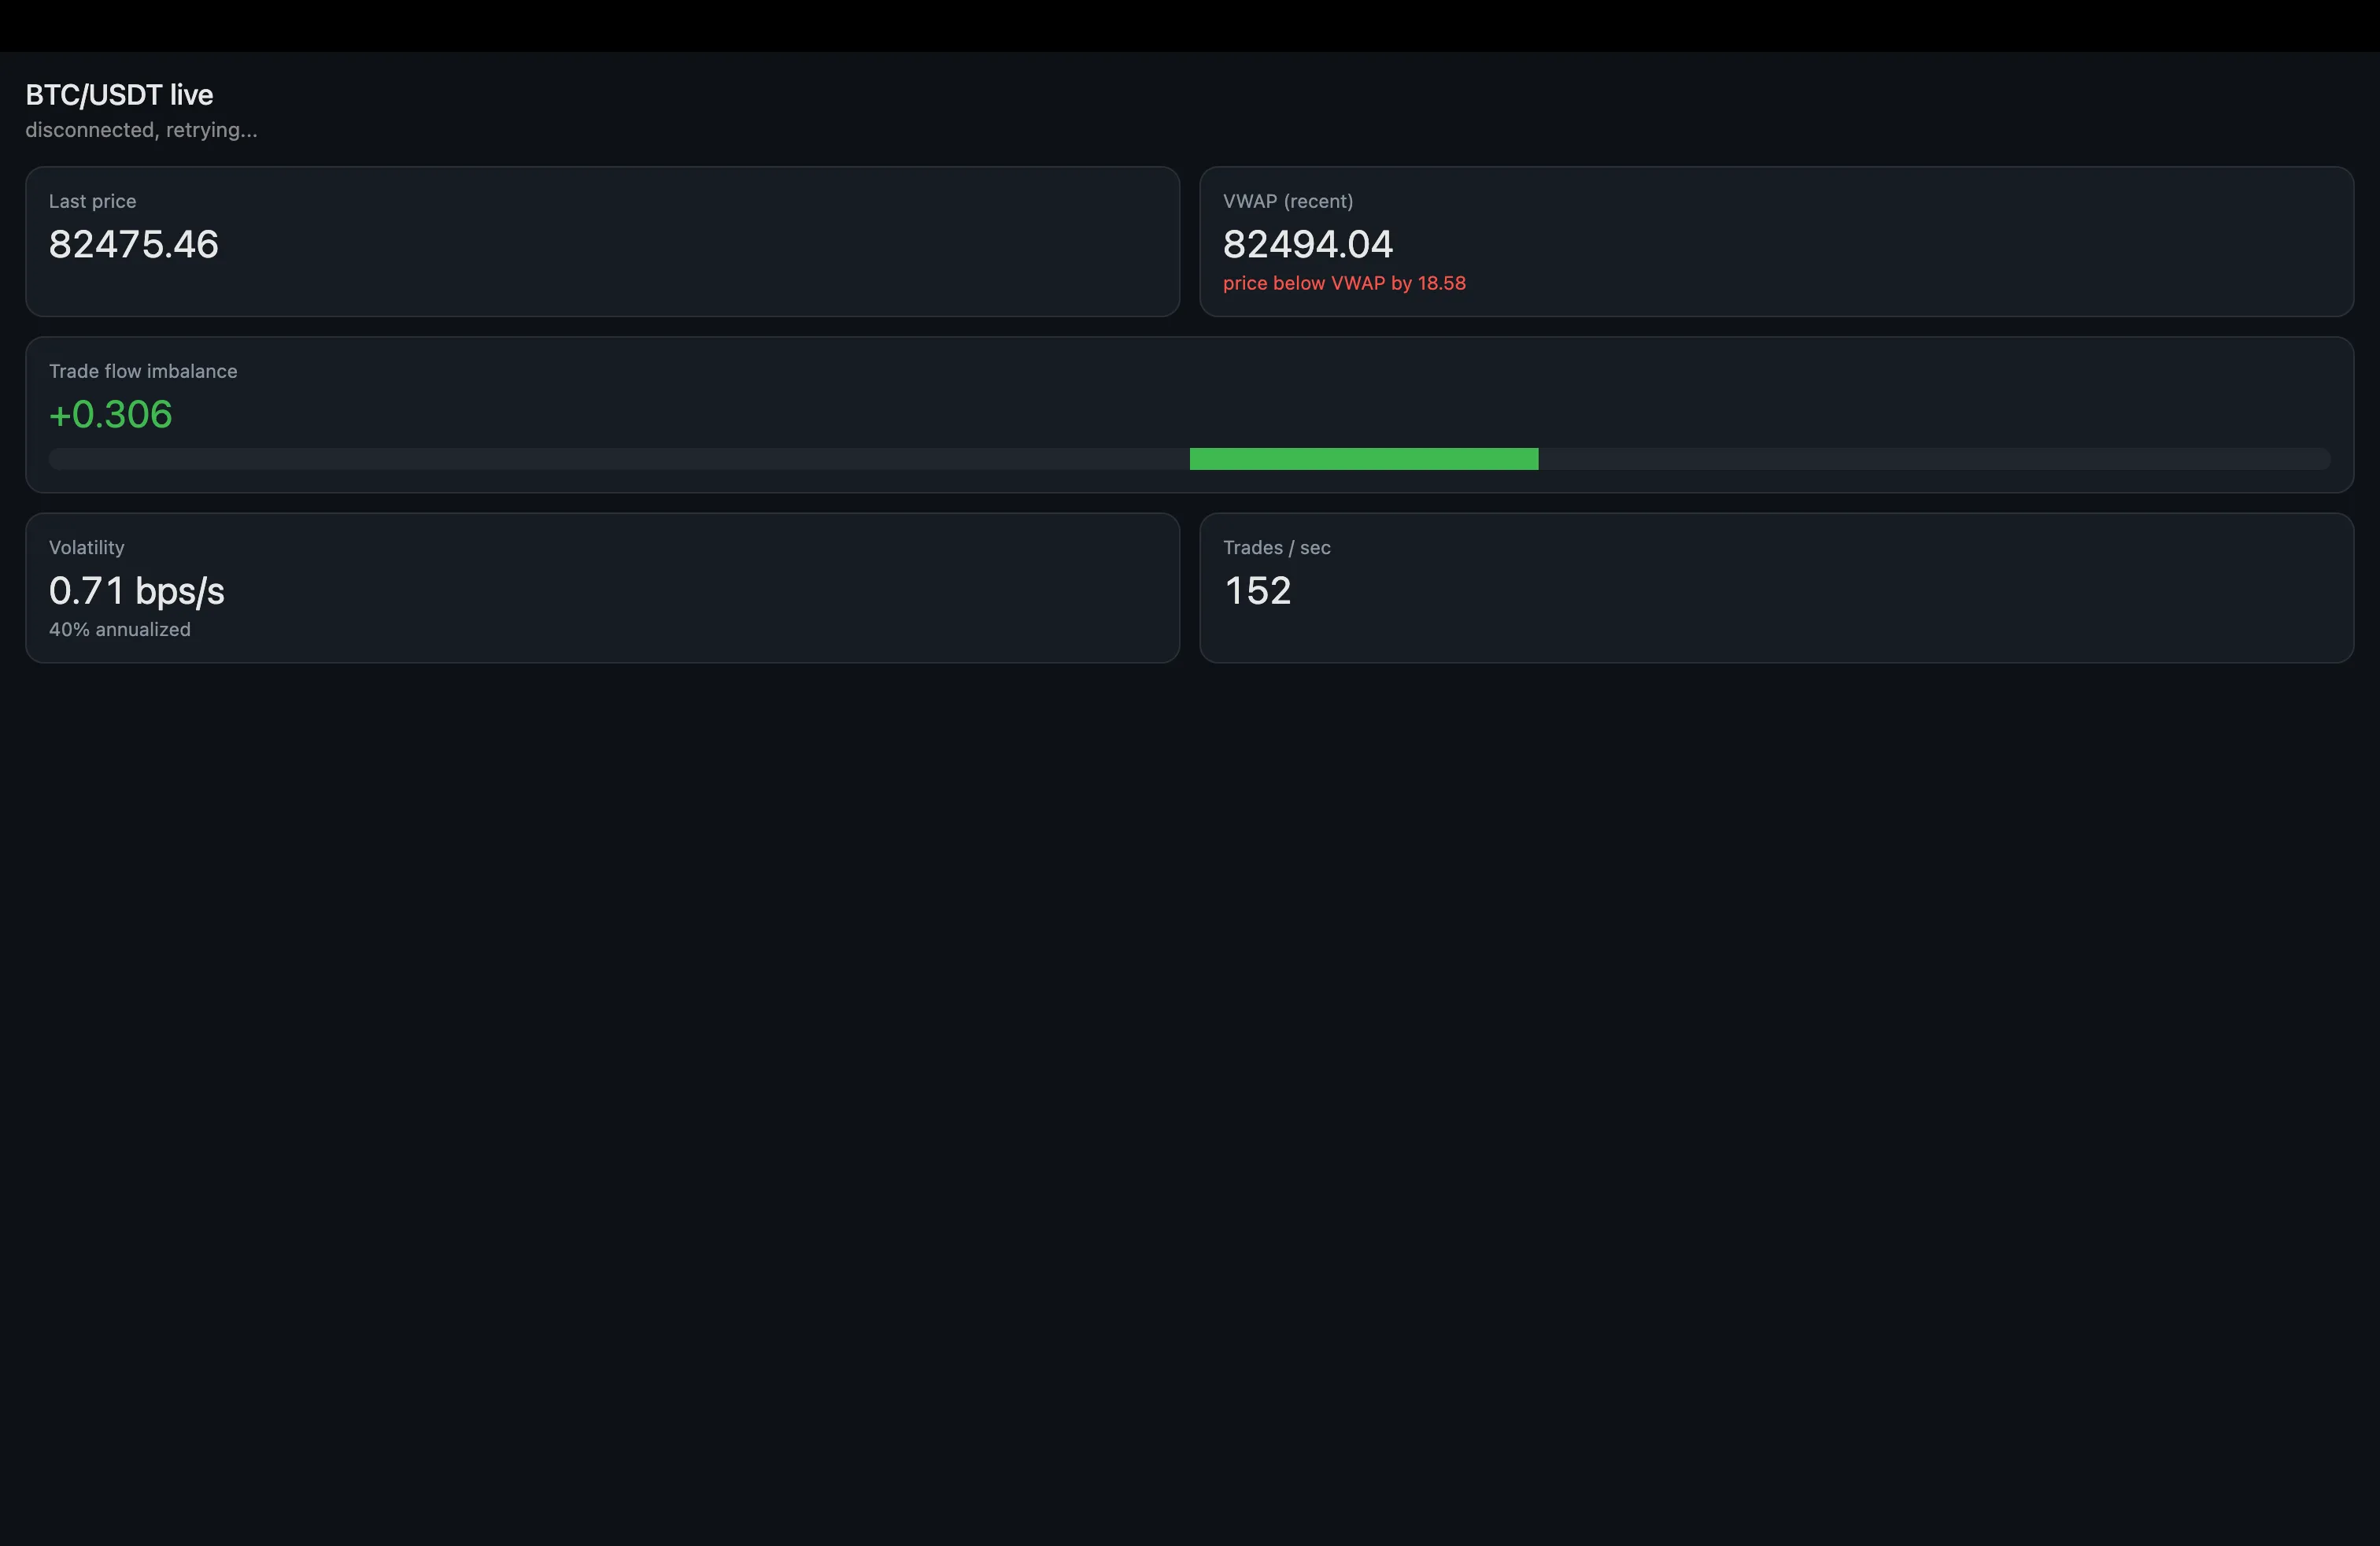Image resolution: width=2380 pixels, height=1546 pixels.
Task: Select the Trades / sec label
Action: [x=1277, y=547]
